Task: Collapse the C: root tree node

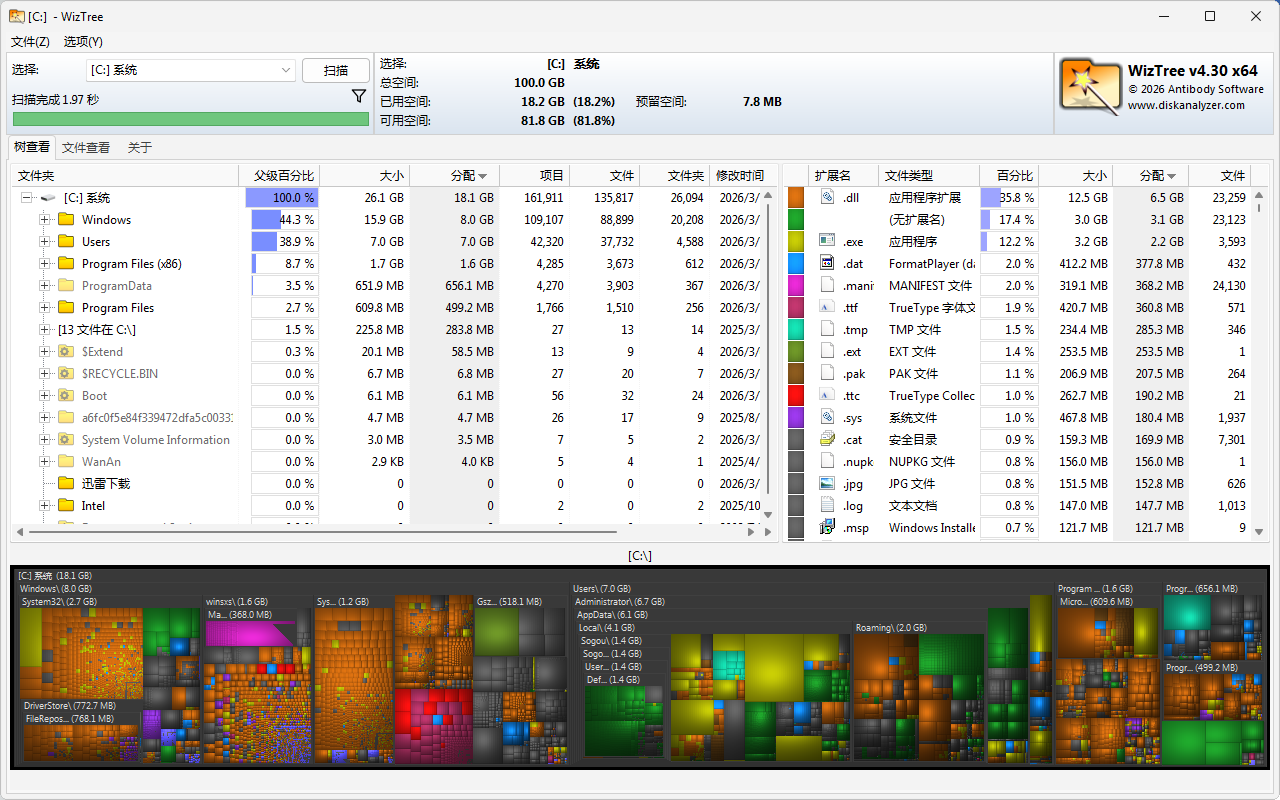Action: coord(26,198)
